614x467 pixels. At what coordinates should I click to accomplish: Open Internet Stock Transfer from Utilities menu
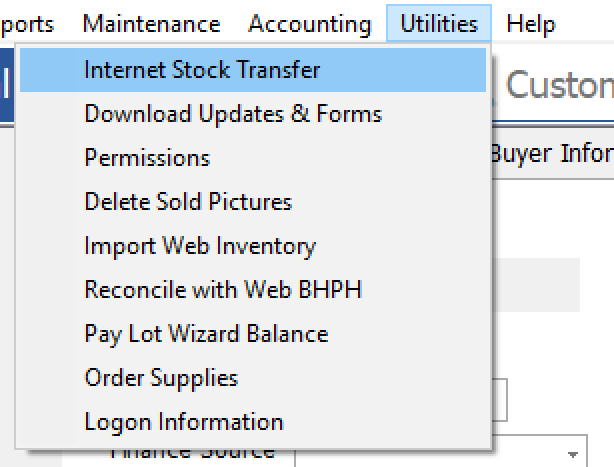click(x=202, y=70)
